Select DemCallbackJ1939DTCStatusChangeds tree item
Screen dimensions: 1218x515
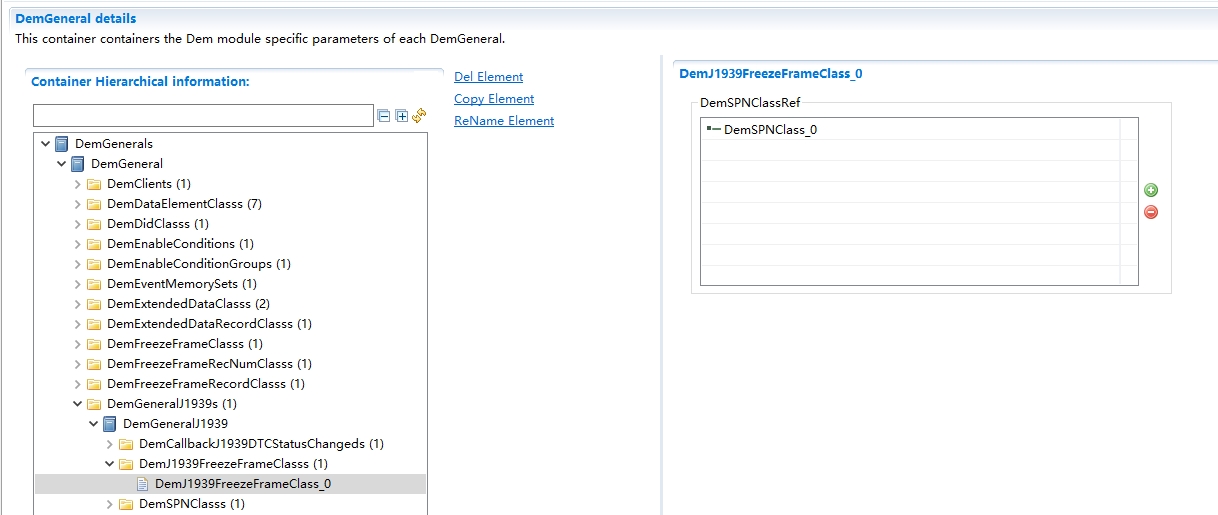click(261, 444)
